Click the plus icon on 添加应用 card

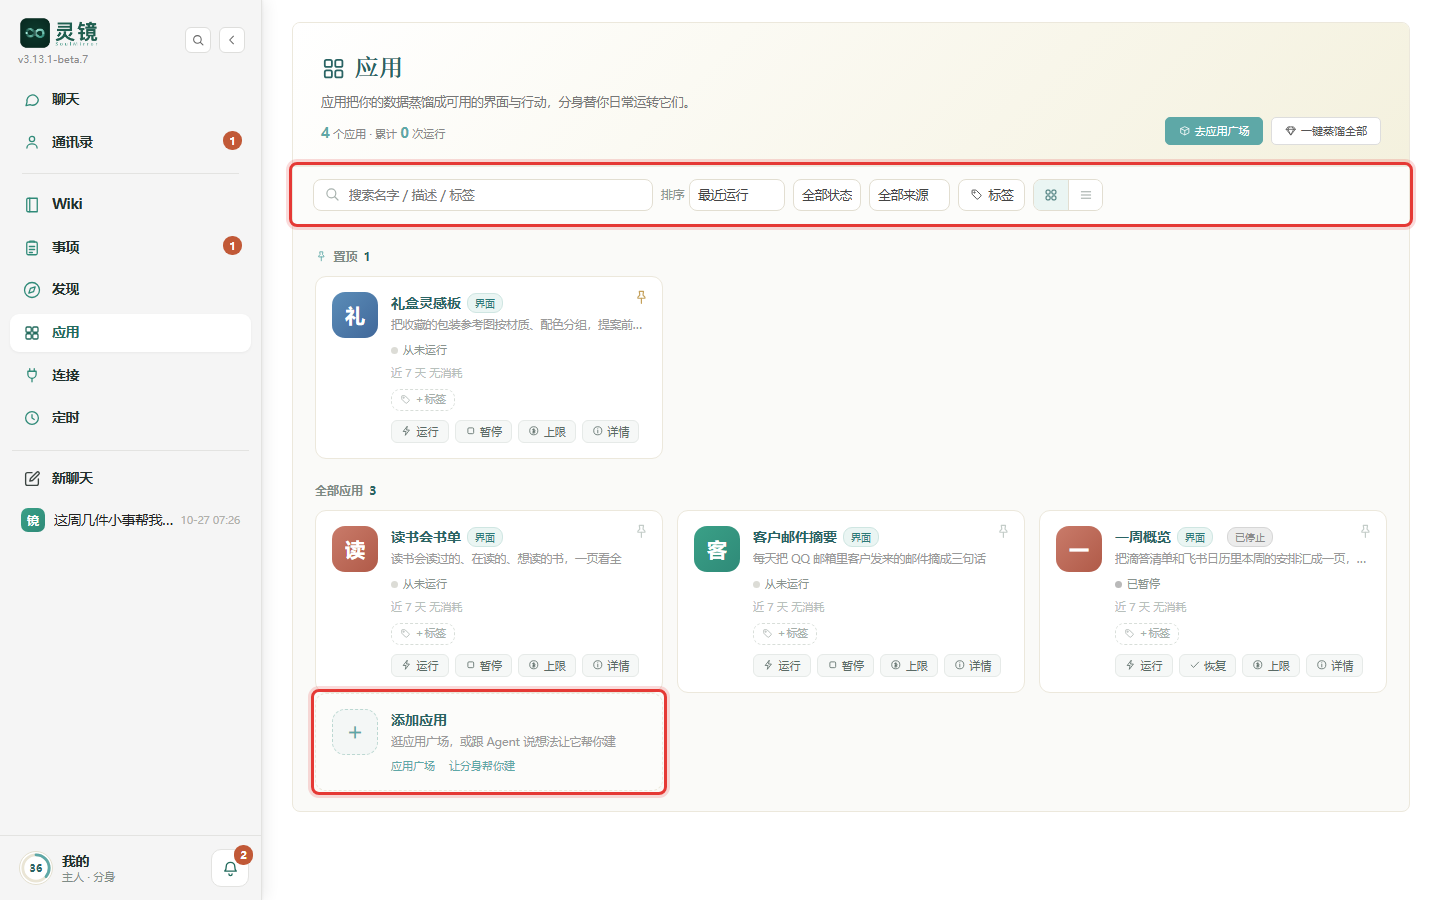[x=355, y=732]
